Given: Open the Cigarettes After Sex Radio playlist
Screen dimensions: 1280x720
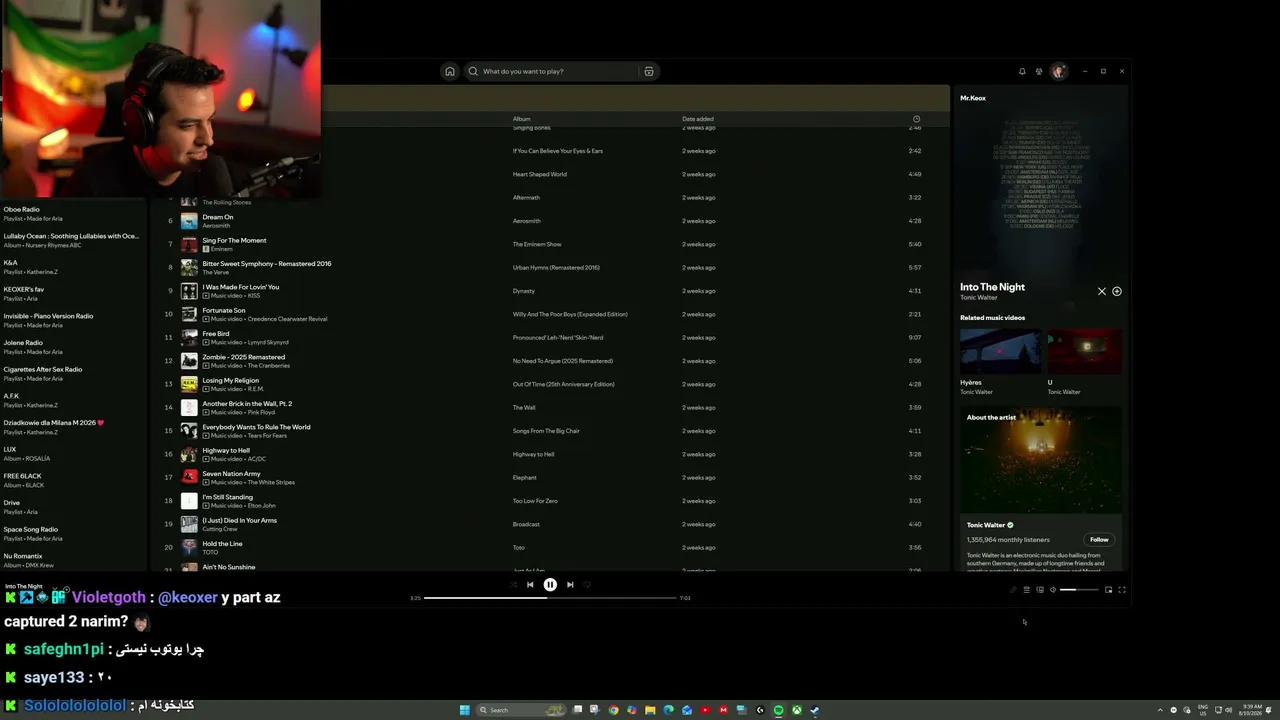Looking at the screenshot, I should [x=72, y=374].
